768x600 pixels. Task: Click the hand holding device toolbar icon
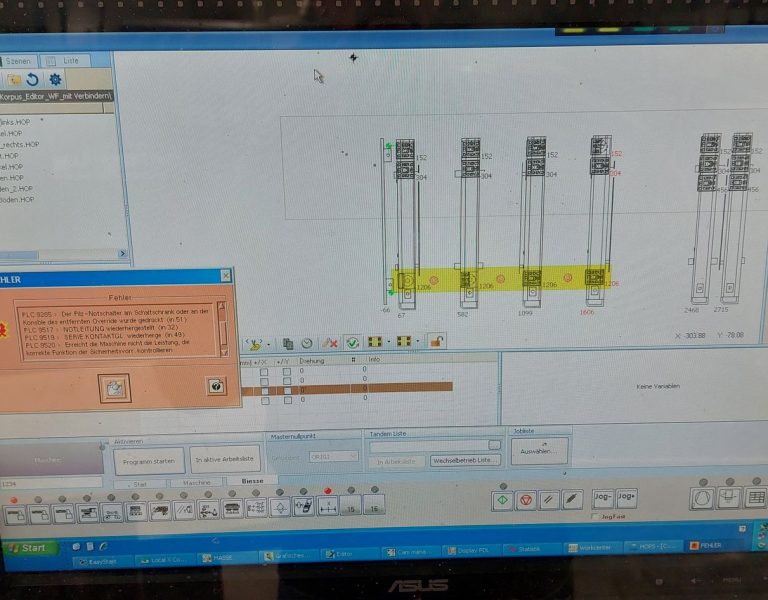304,507
